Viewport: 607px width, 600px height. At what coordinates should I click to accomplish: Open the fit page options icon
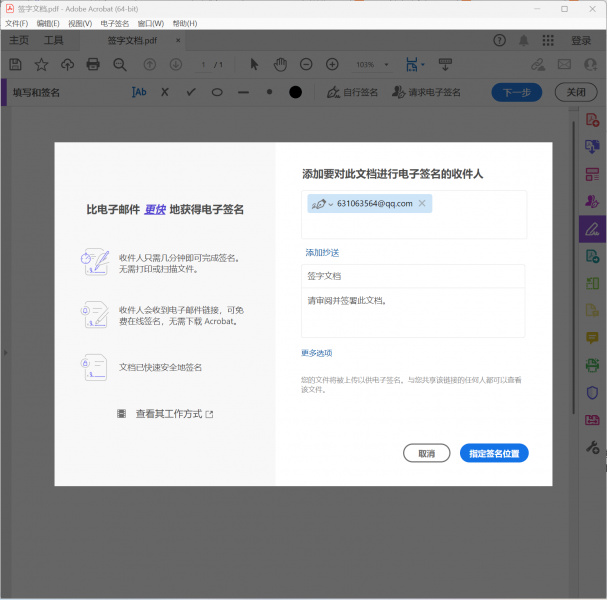tap(415, 64)
